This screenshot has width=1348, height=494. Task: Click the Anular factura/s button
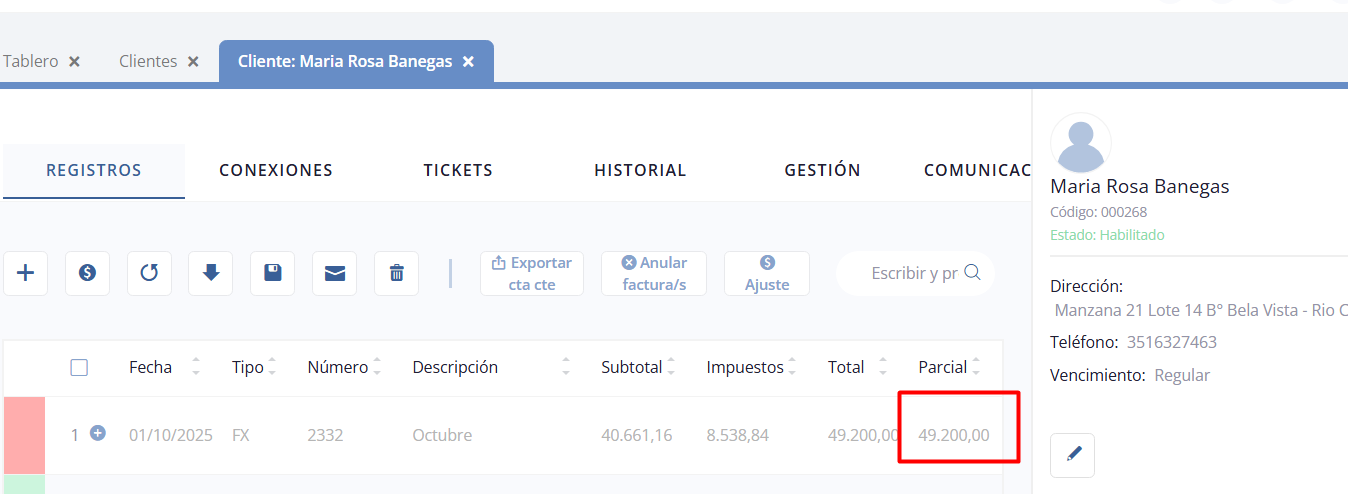654,273
